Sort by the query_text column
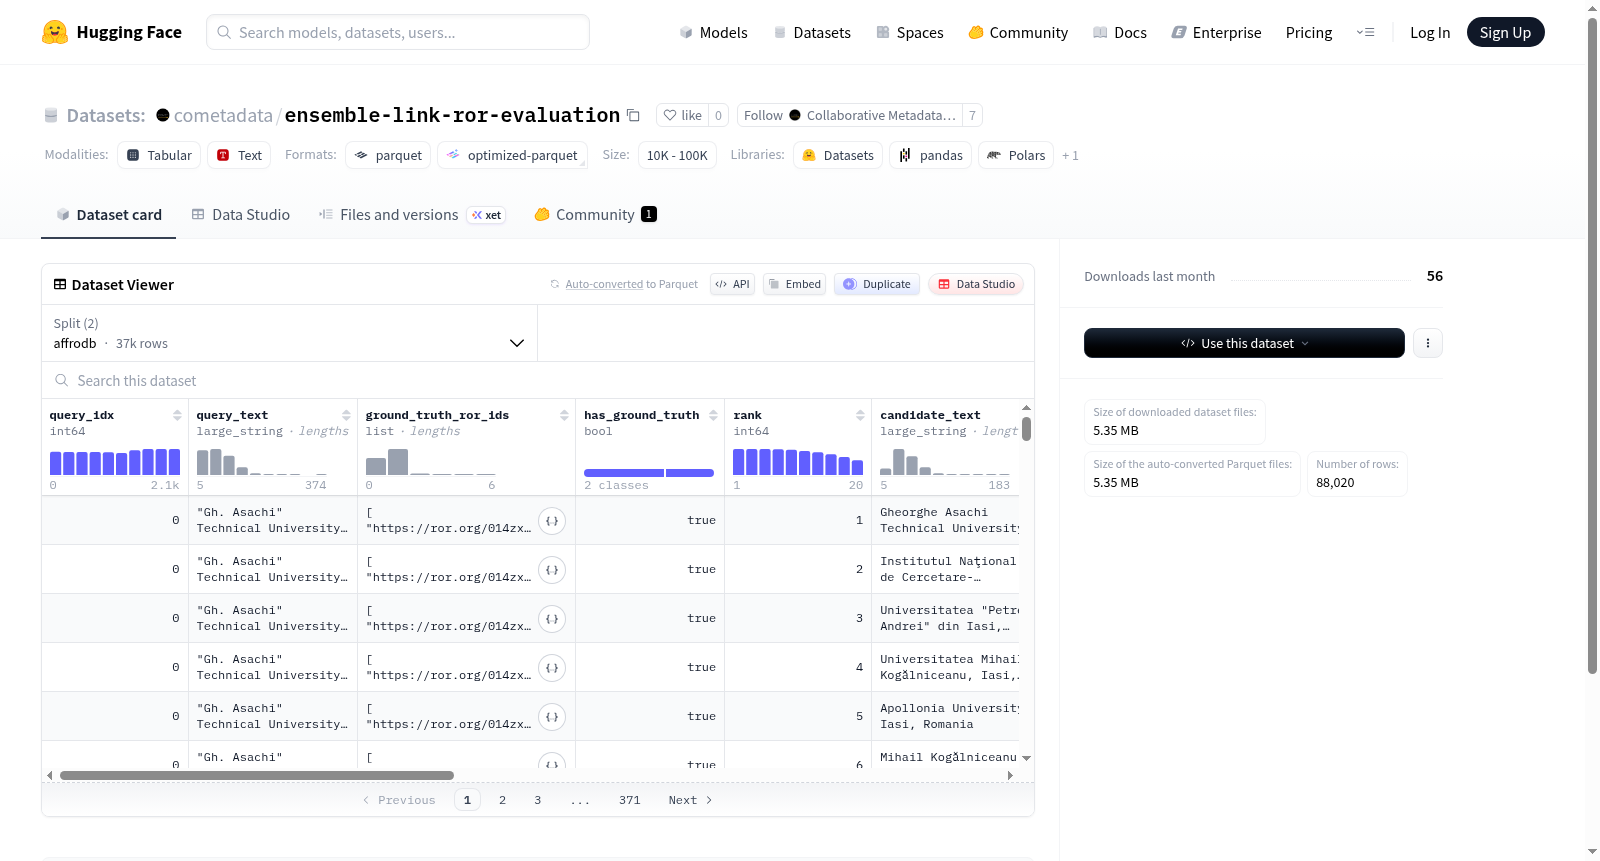This screenshot has height=861, width=1600. point(346,415)
